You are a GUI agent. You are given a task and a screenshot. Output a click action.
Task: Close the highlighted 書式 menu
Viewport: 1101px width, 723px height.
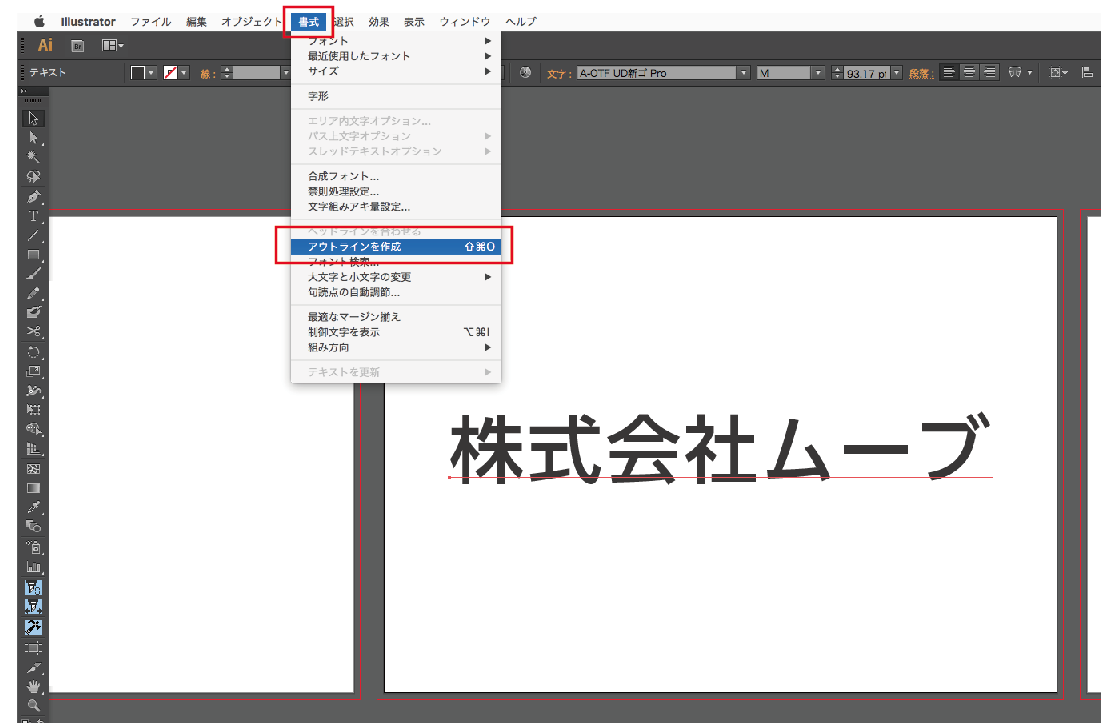308,22
